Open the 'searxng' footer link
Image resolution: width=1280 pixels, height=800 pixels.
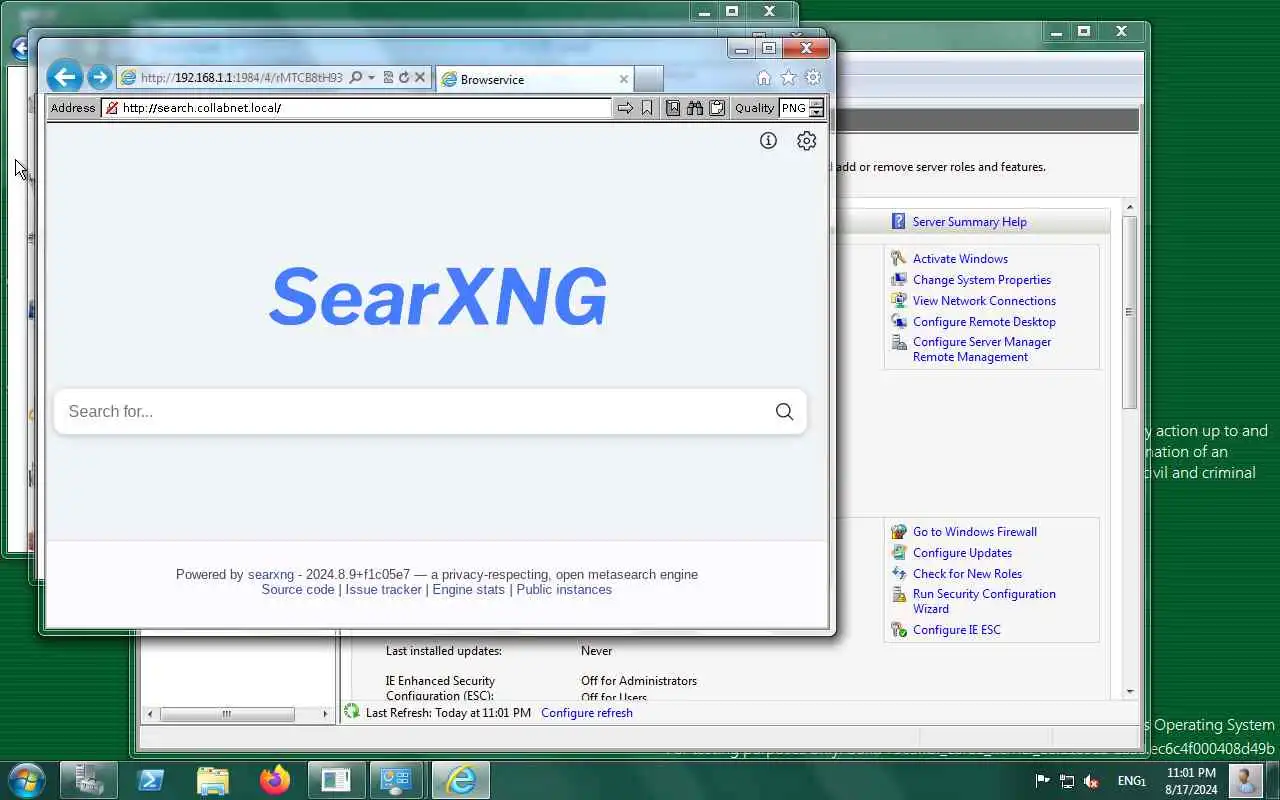click(271, 575)
